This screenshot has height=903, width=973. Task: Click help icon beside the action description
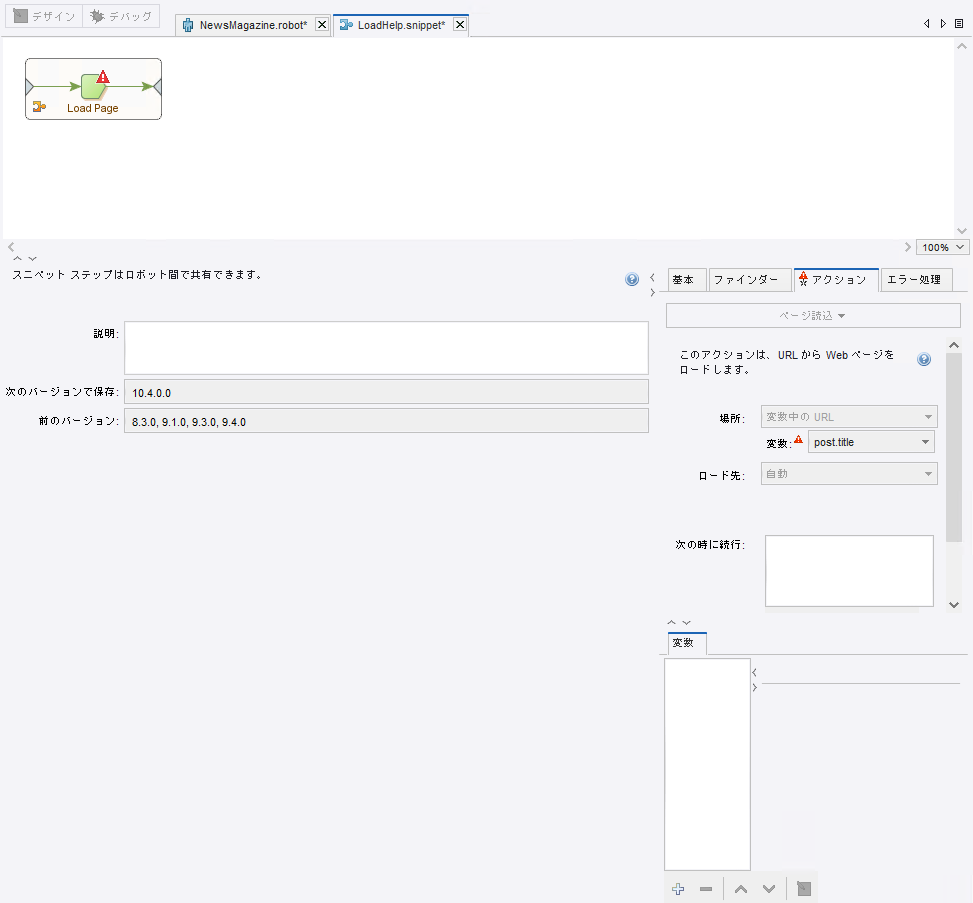(924, 360)
